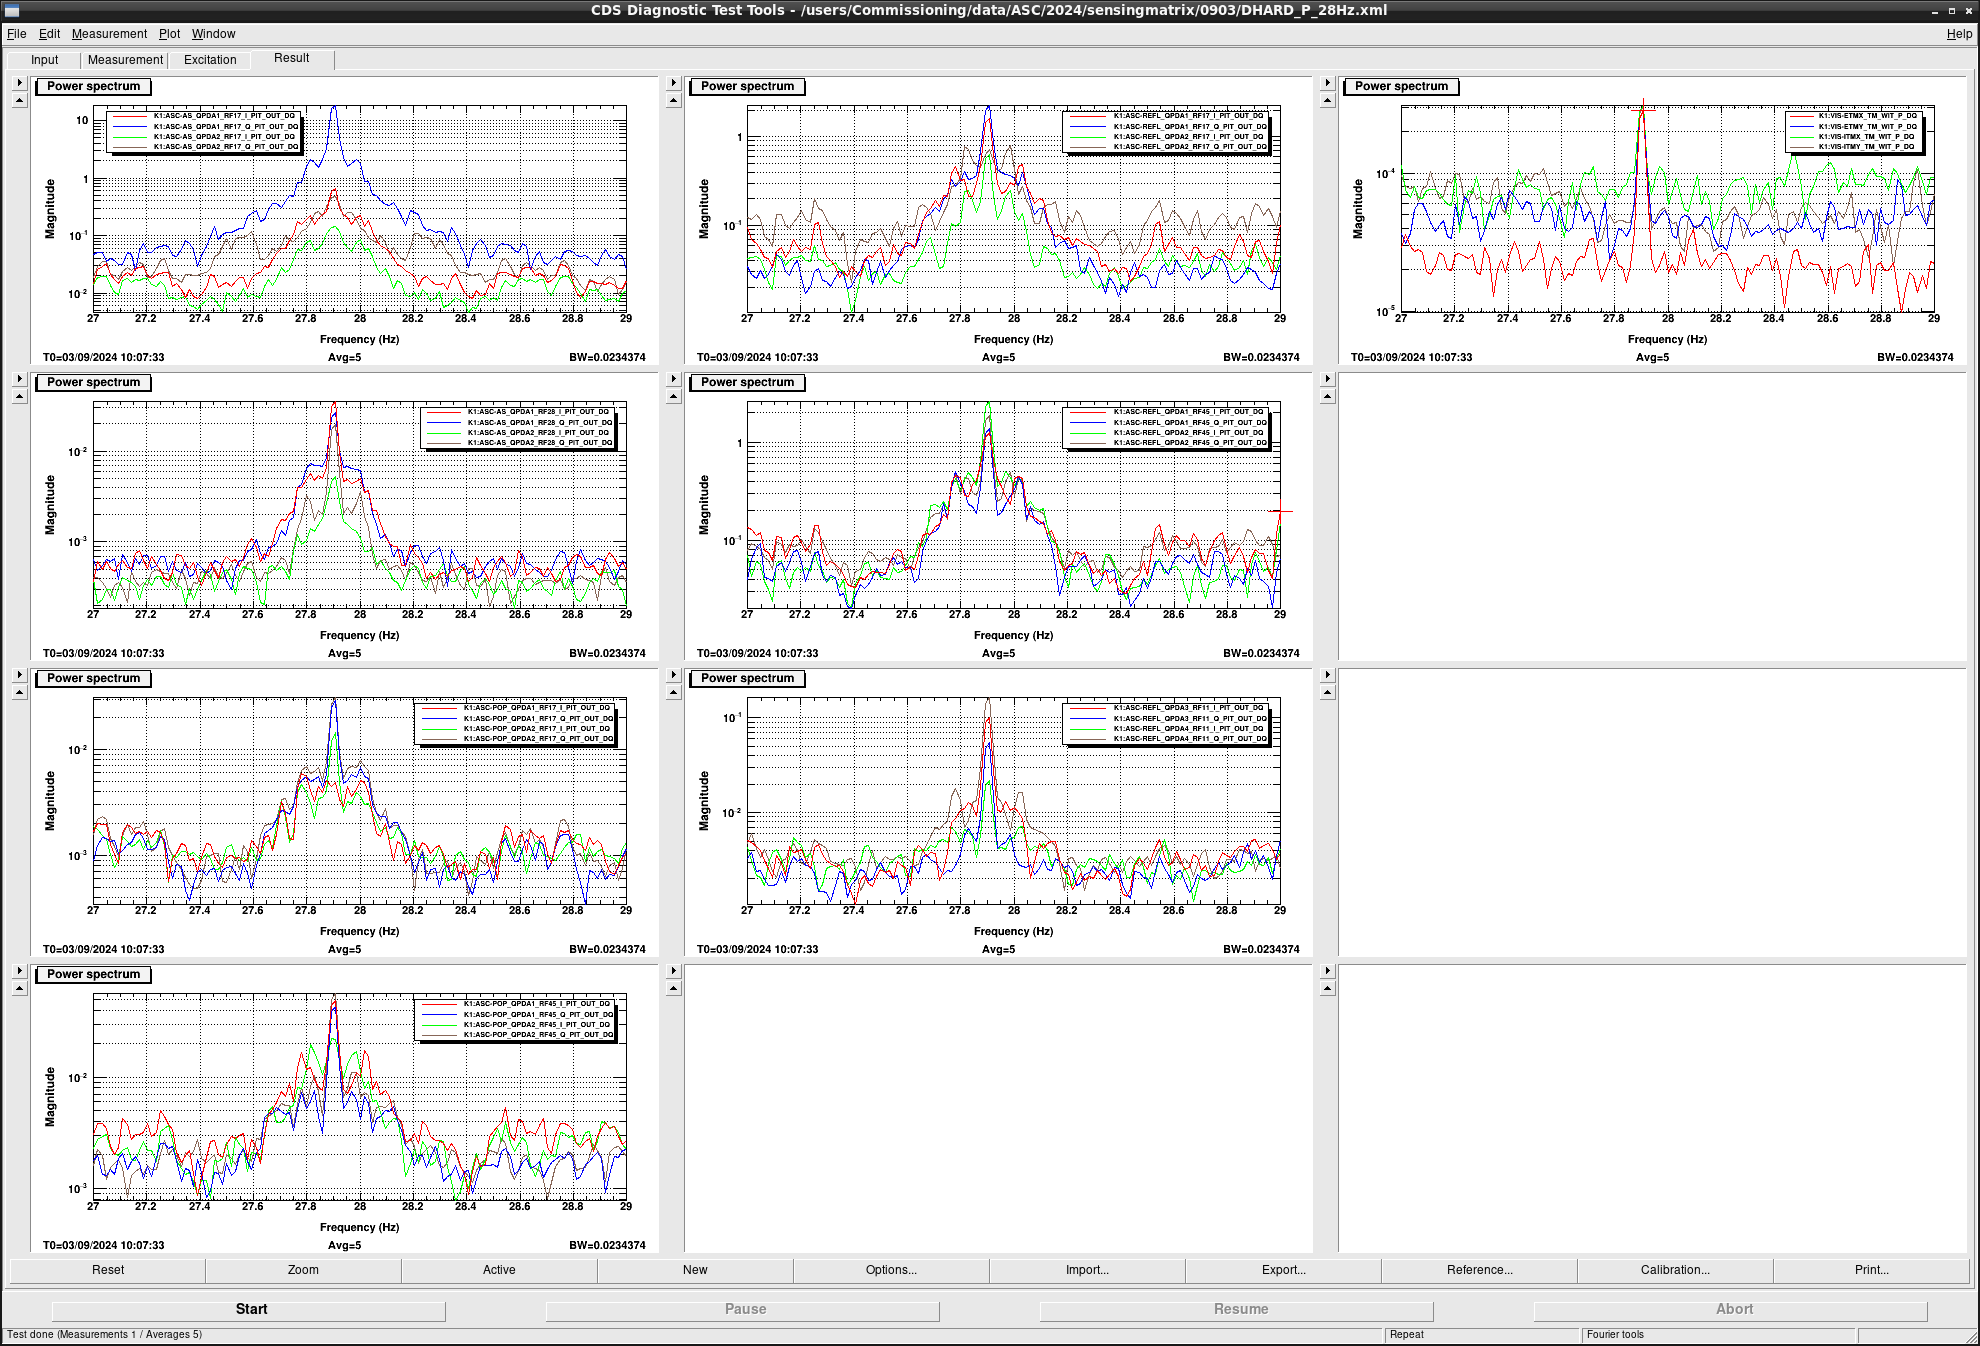Click legend entry K1:ASC-REFL_QPDA3_RF11_I_PIT_OUT_DQ
This screenshot has width=1980, height=1346.
point(1188,708)
